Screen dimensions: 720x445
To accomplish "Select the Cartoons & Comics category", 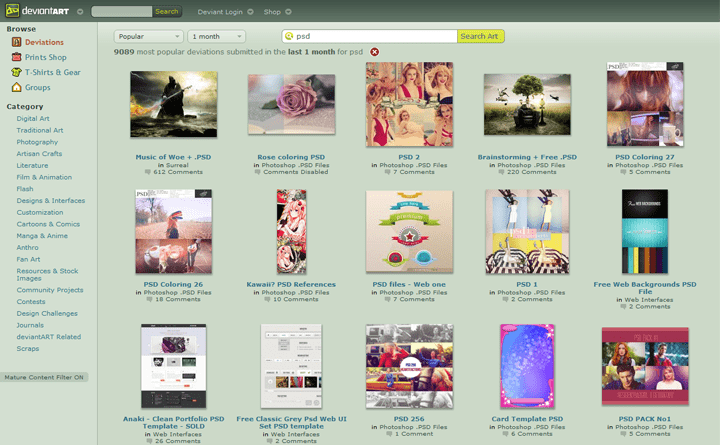I will (x=48, y=224).
